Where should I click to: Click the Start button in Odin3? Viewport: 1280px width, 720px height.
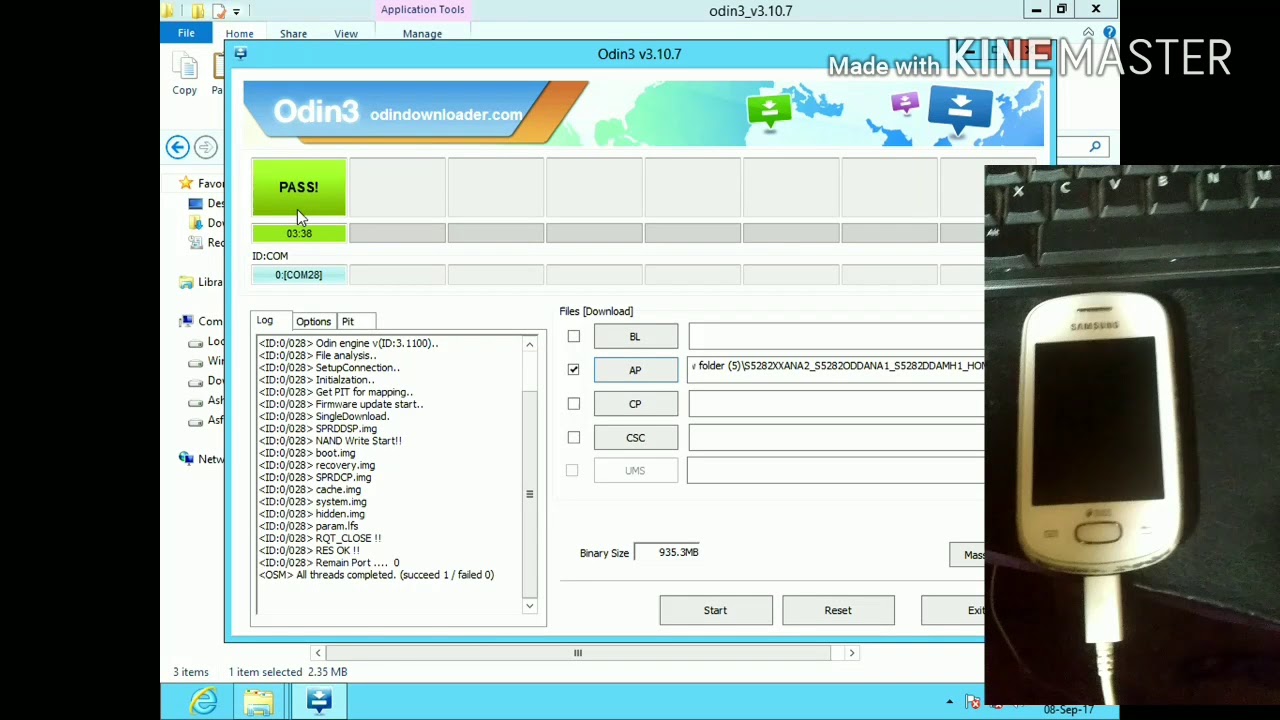click(x=716, y=610)
